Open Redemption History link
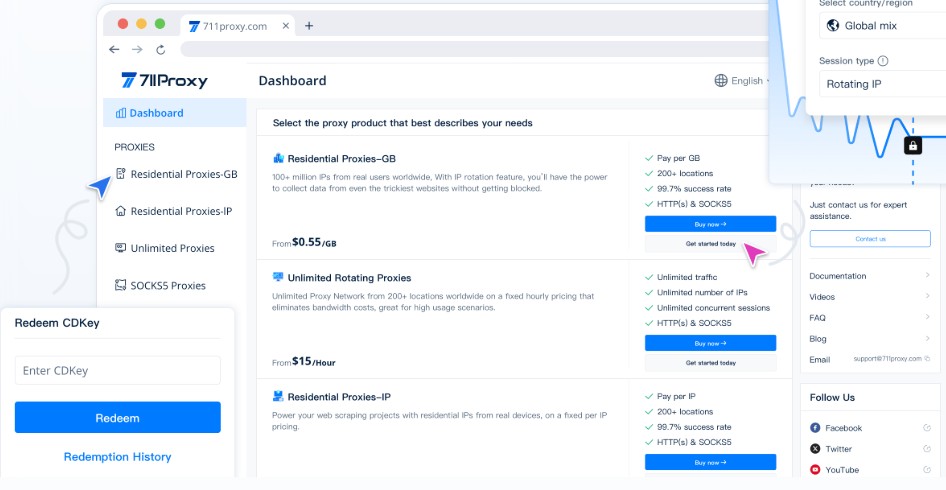 (x=118, y=457)
